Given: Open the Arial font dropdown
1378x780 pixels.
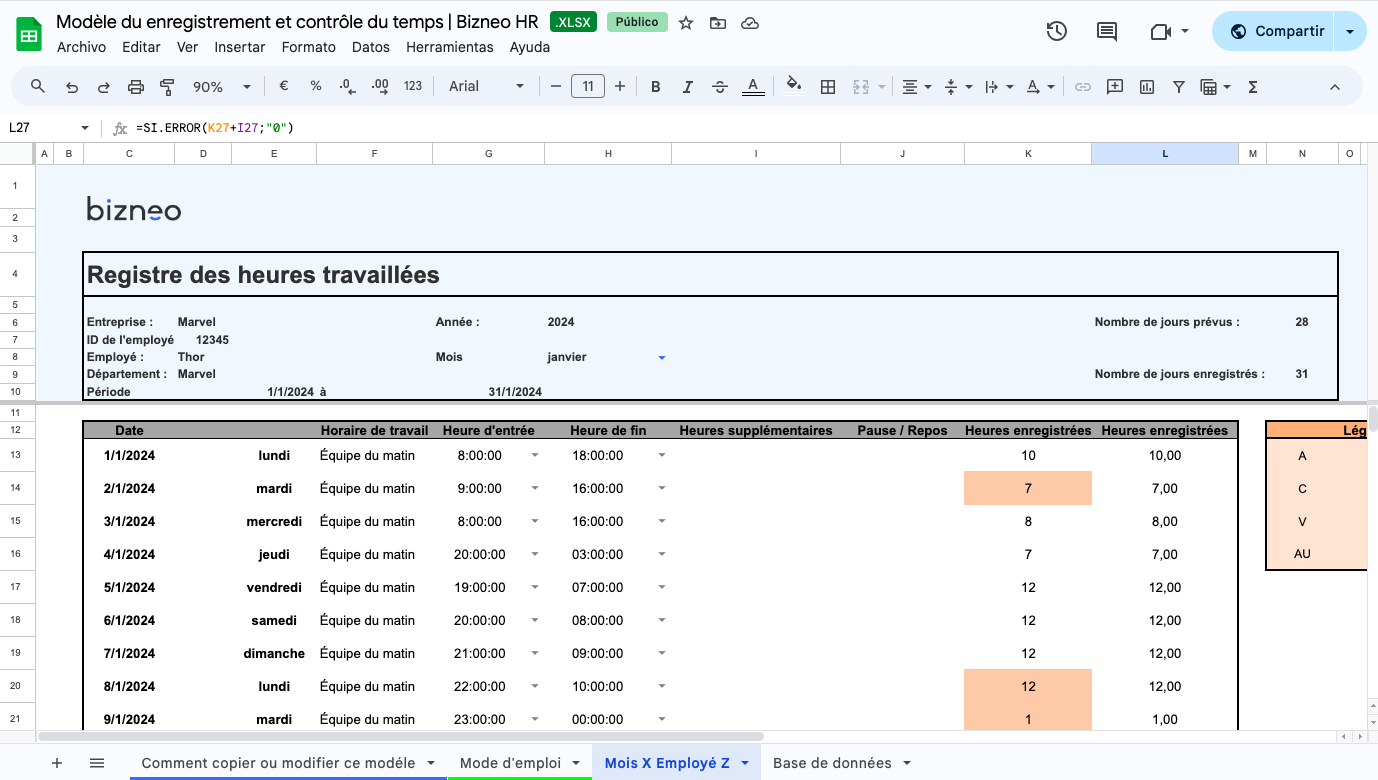Looking at the screenshot, I should coord(486,87).
